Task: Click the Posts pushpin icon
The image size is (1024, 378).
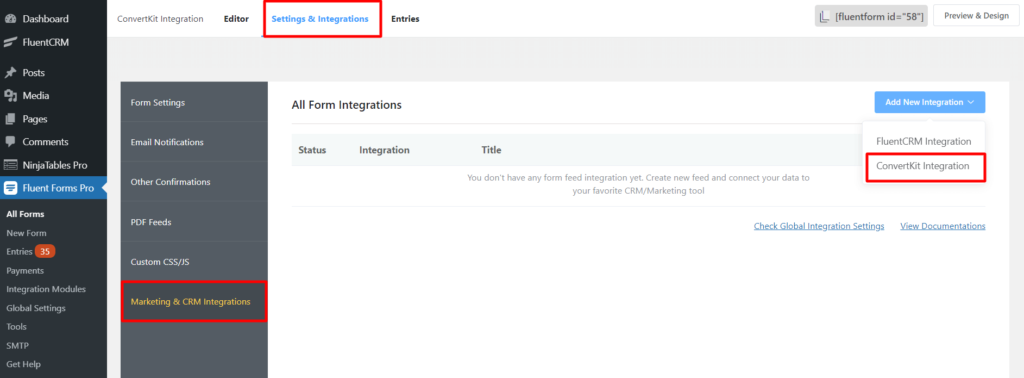Action: 10,72
